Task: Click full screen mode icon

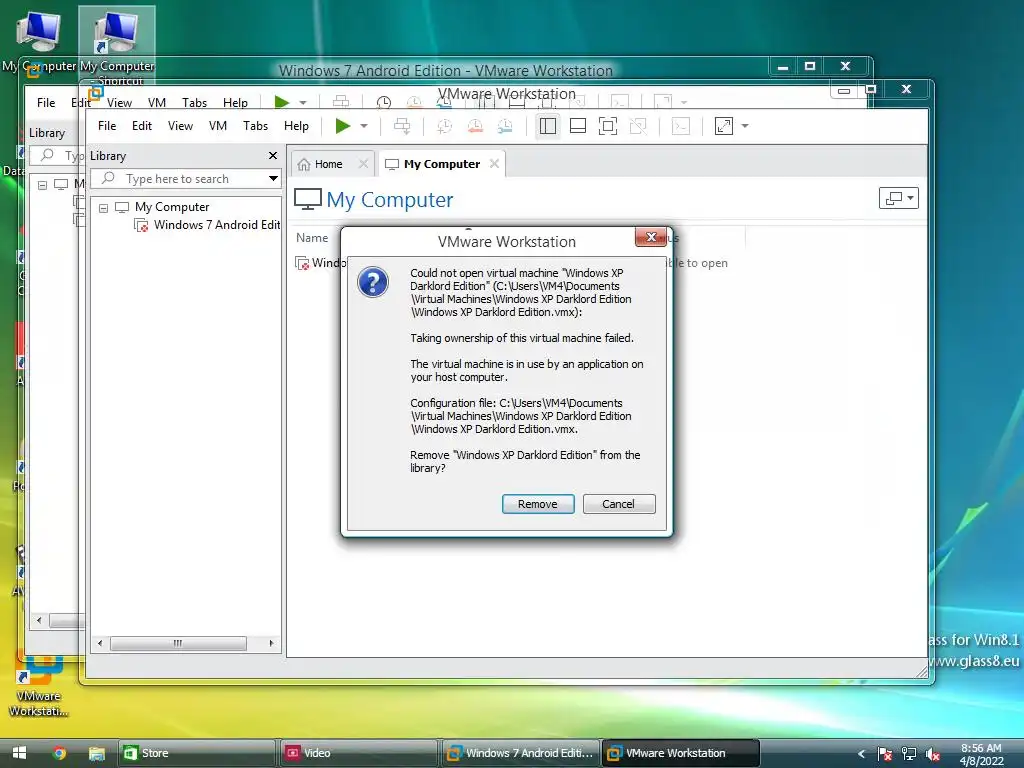Action: 608,126
